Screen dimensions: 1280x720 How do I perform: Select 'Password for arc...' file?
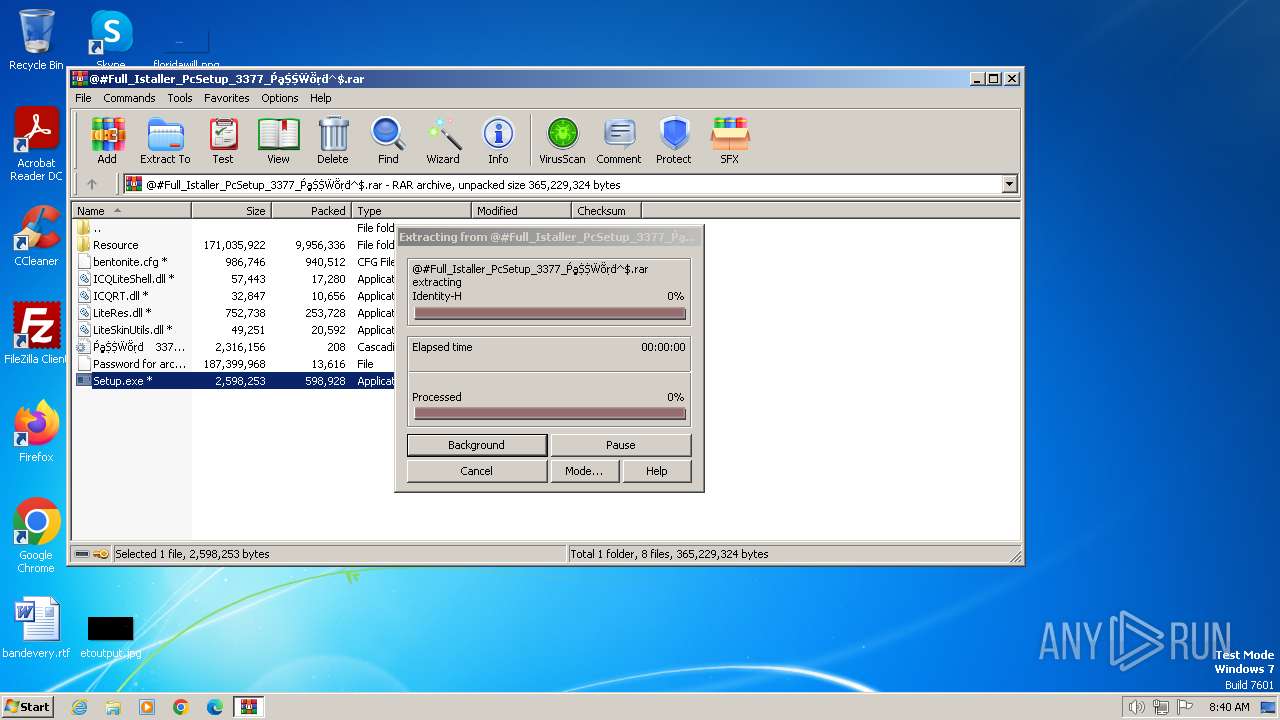(235, 364)
